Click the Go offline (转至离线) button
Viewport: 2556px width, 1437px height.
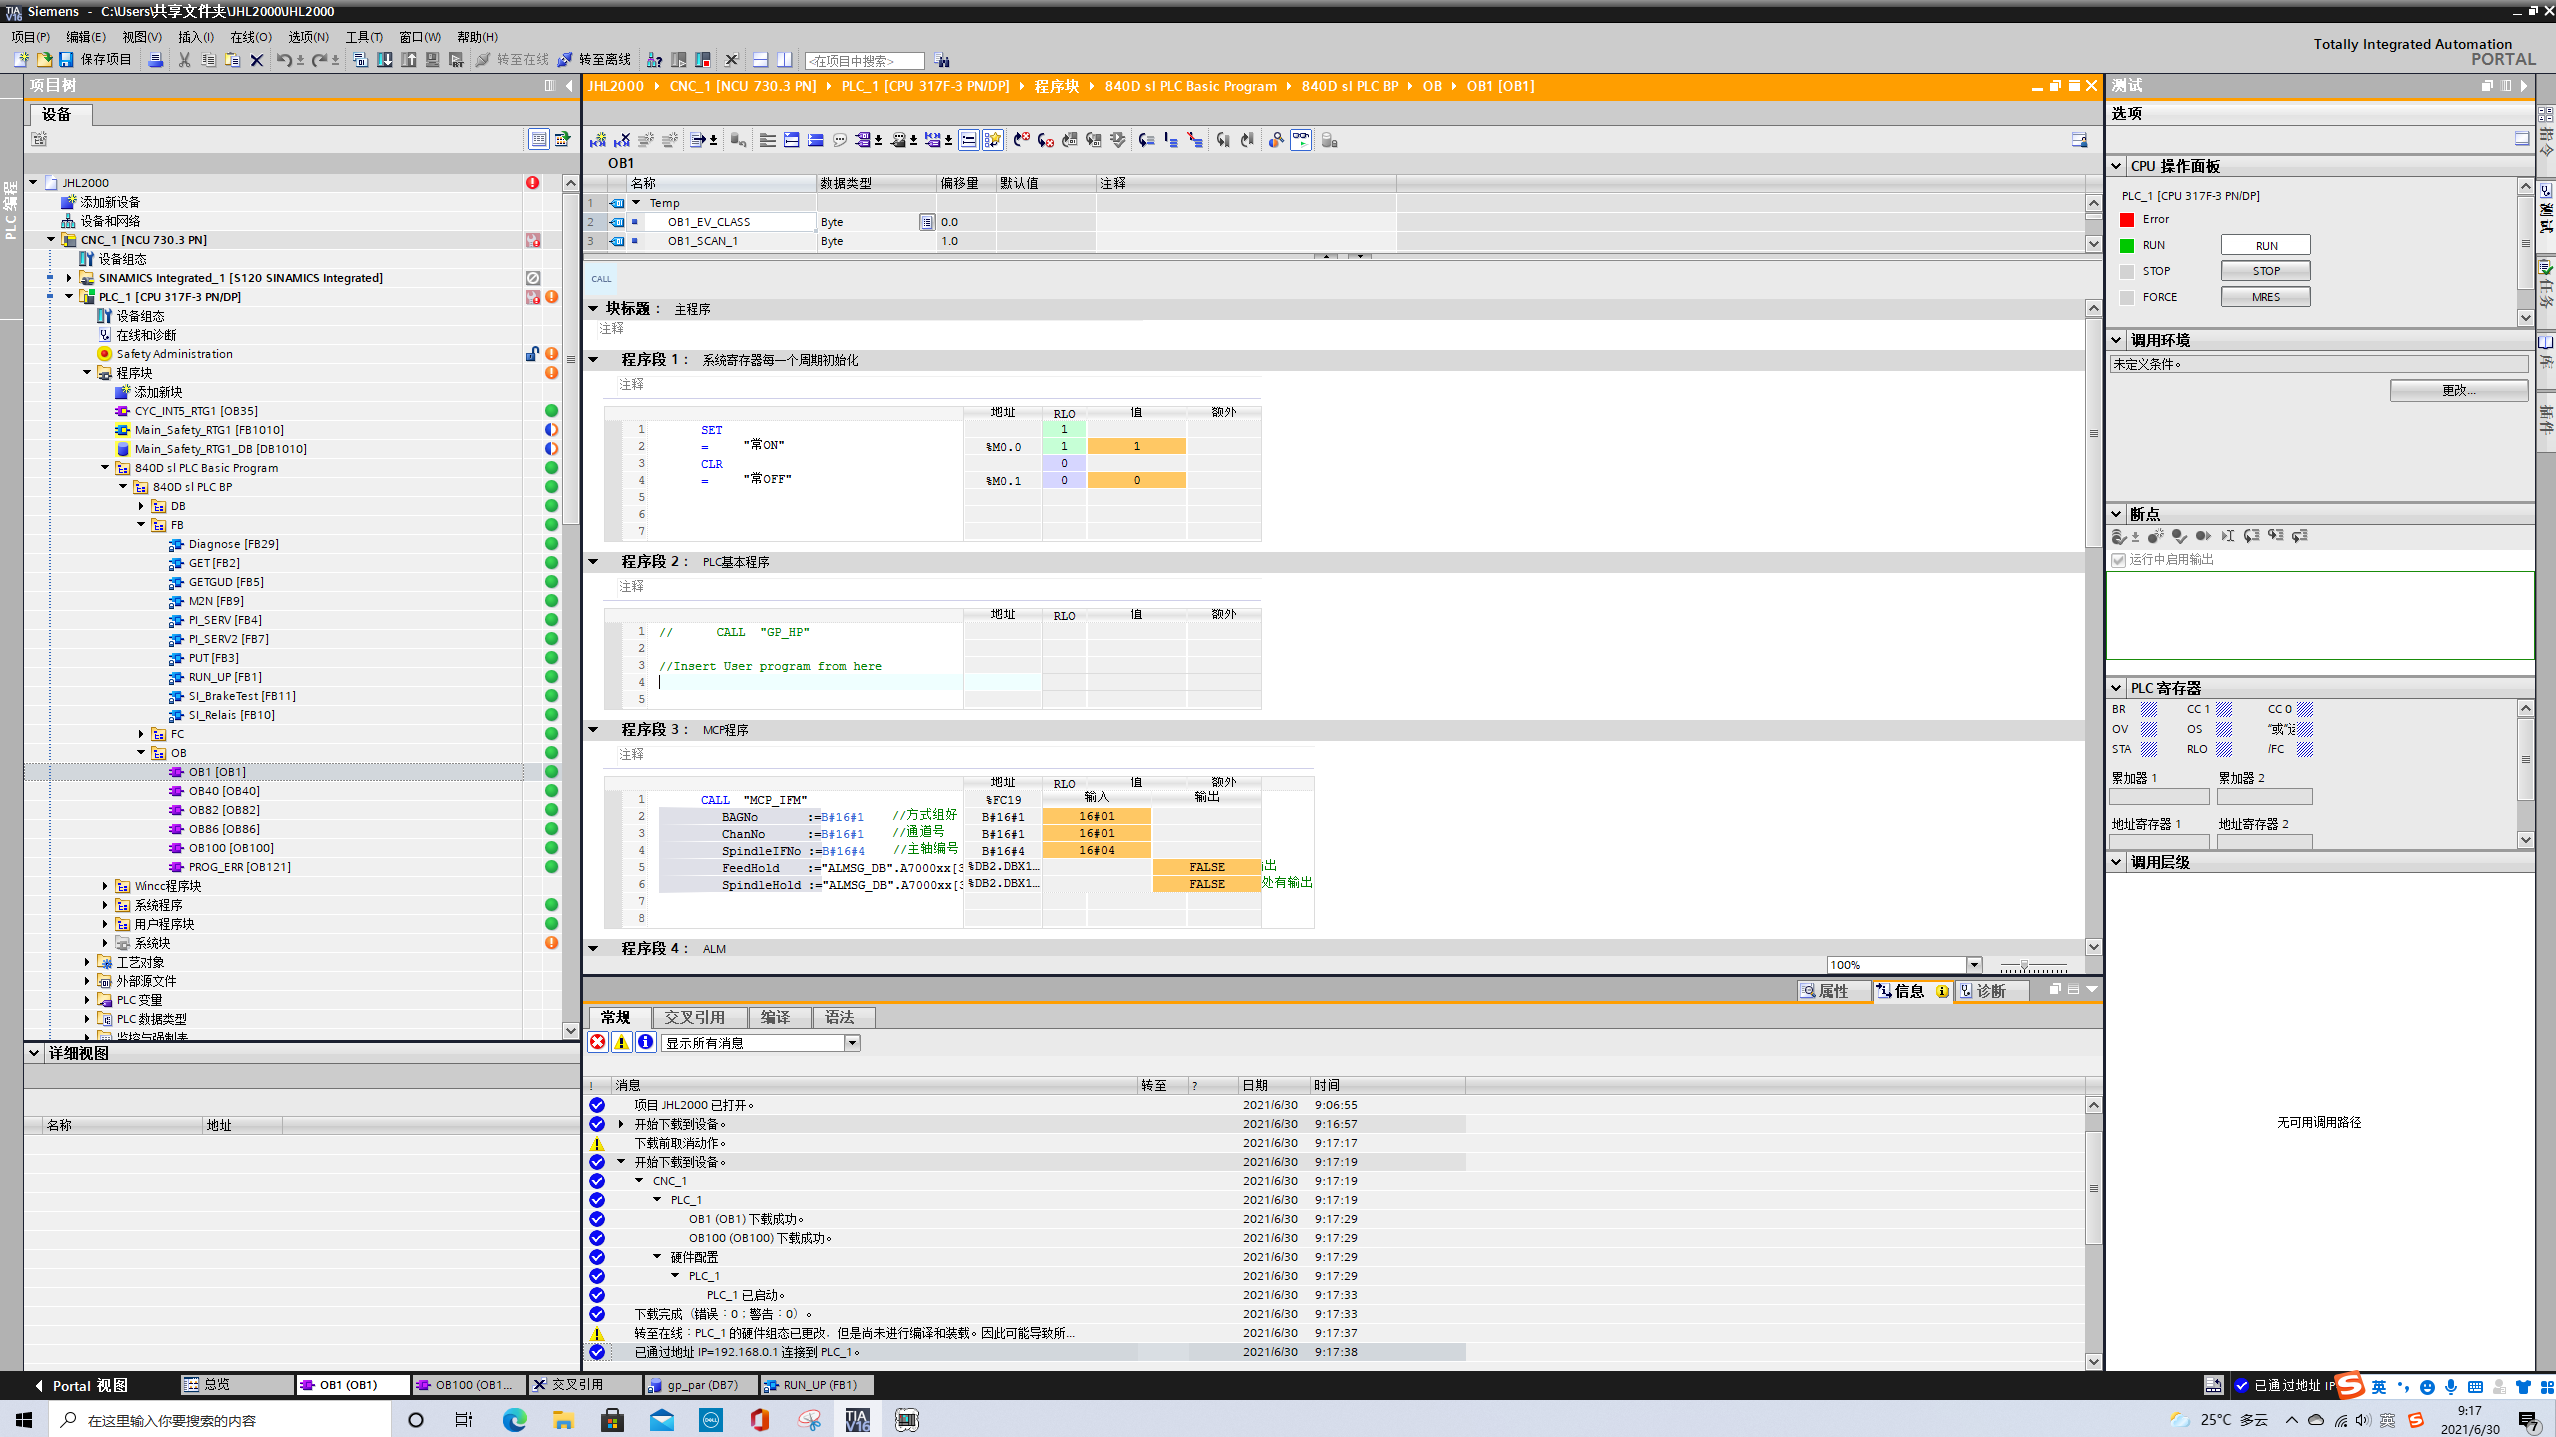click(594, 60)
